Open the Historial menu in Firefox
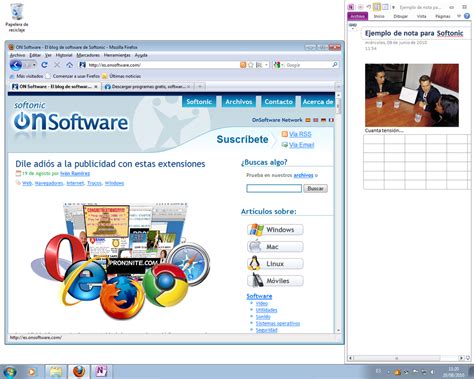The image size is (474, 379). [64, 55]
